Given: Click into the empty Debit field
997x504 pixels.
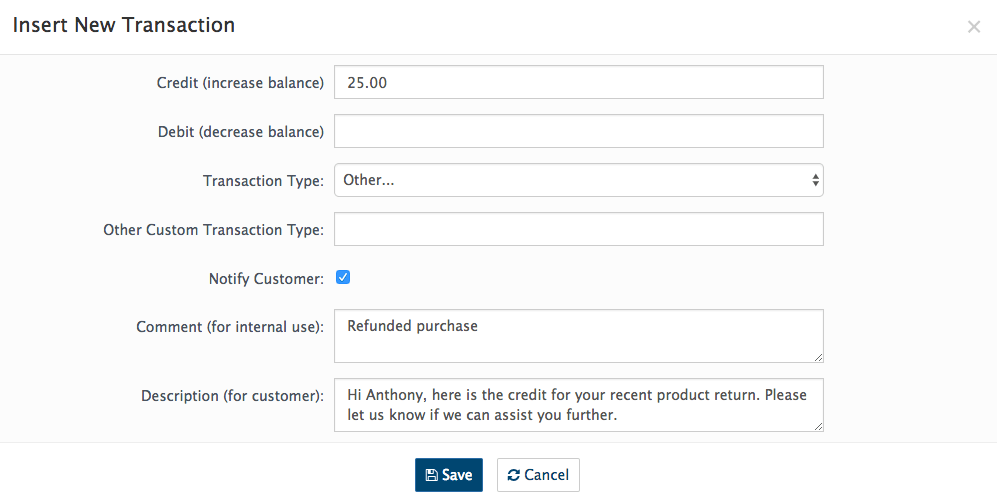Looking at the screenshot, I should coord(579,131).
